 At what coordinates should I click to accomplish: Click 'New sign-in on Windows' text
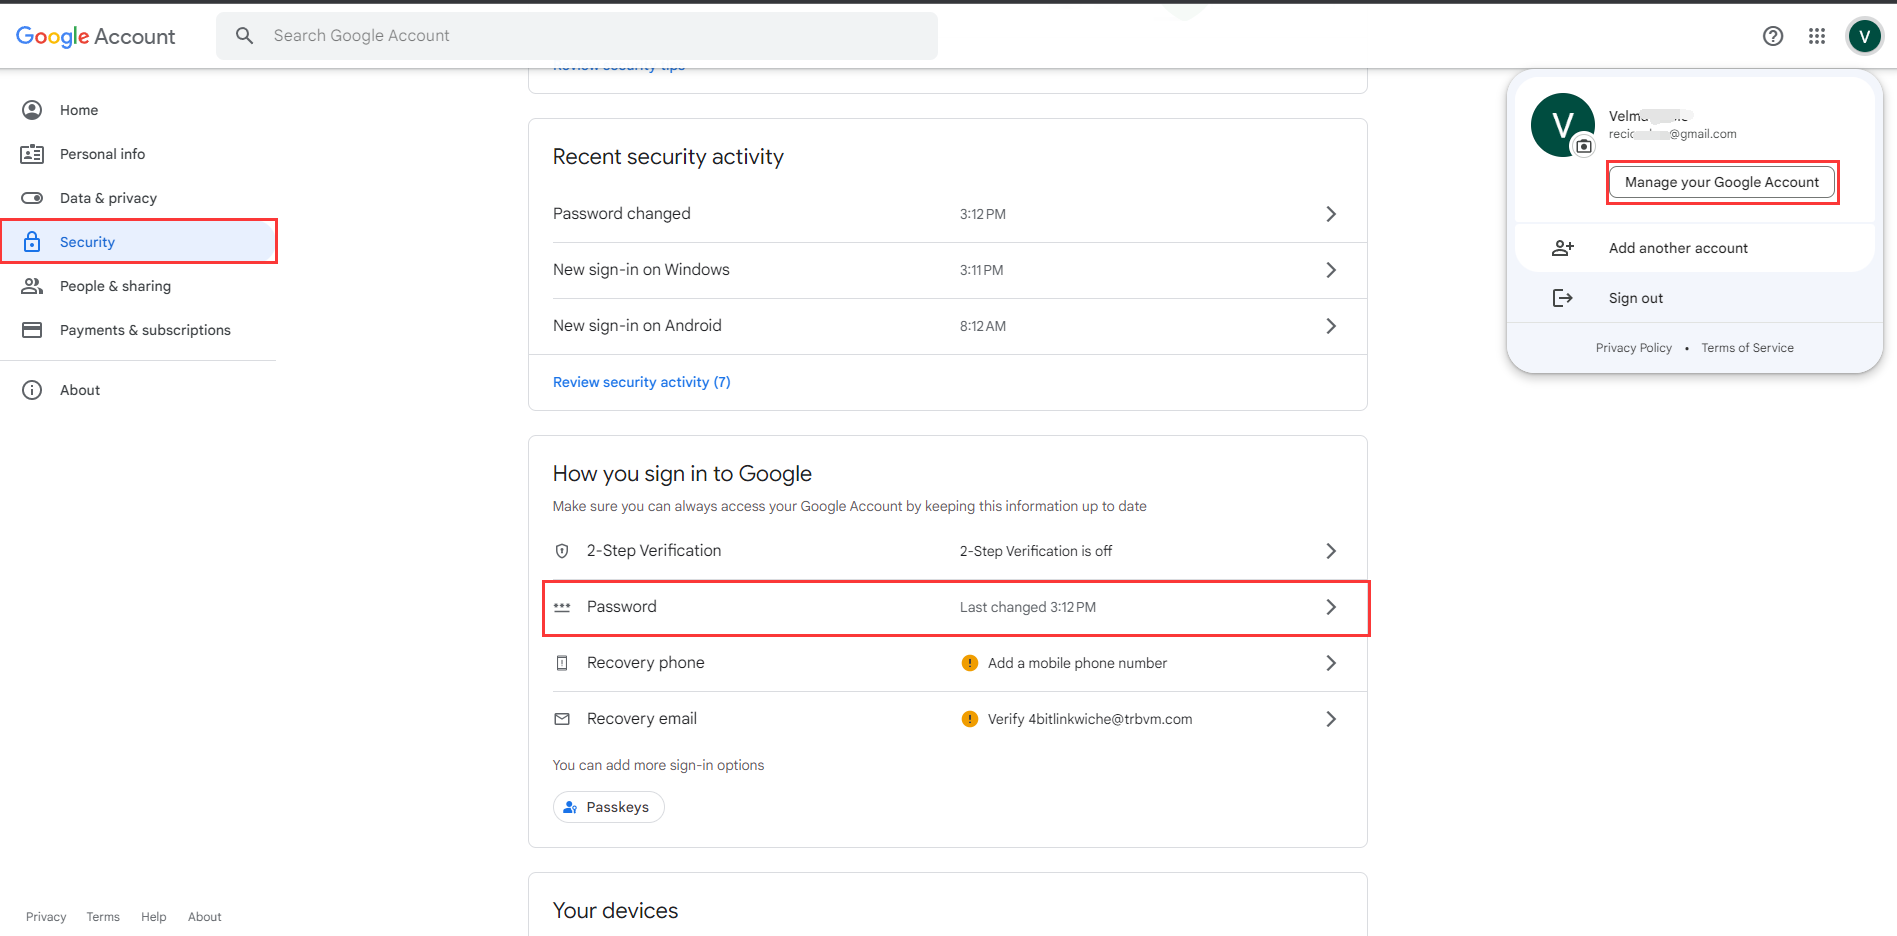641,270
